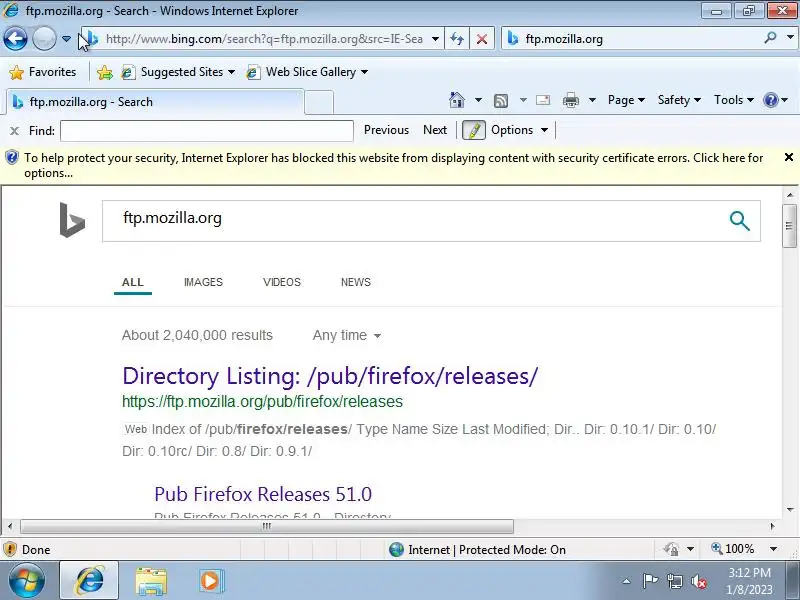Click the Home page icon
The width and height of the screenshot is (800, 600).
pyautogui.click(x=457, y=100)
